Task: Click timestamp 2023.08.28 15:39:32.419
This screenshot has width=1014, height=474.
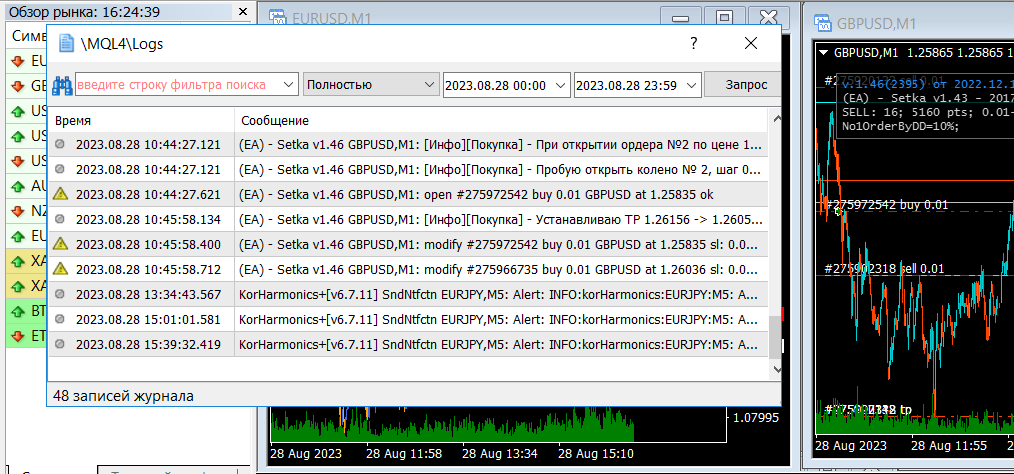Action: click(x=148, y=344)
